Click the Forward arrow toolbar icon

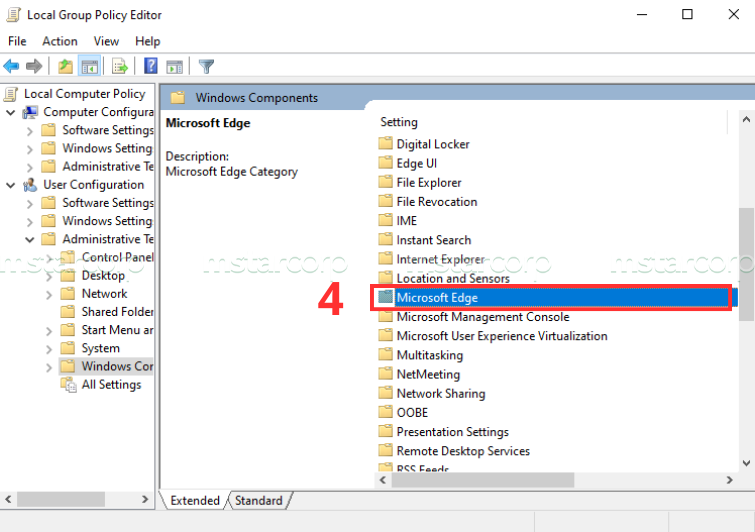[34, 66]
